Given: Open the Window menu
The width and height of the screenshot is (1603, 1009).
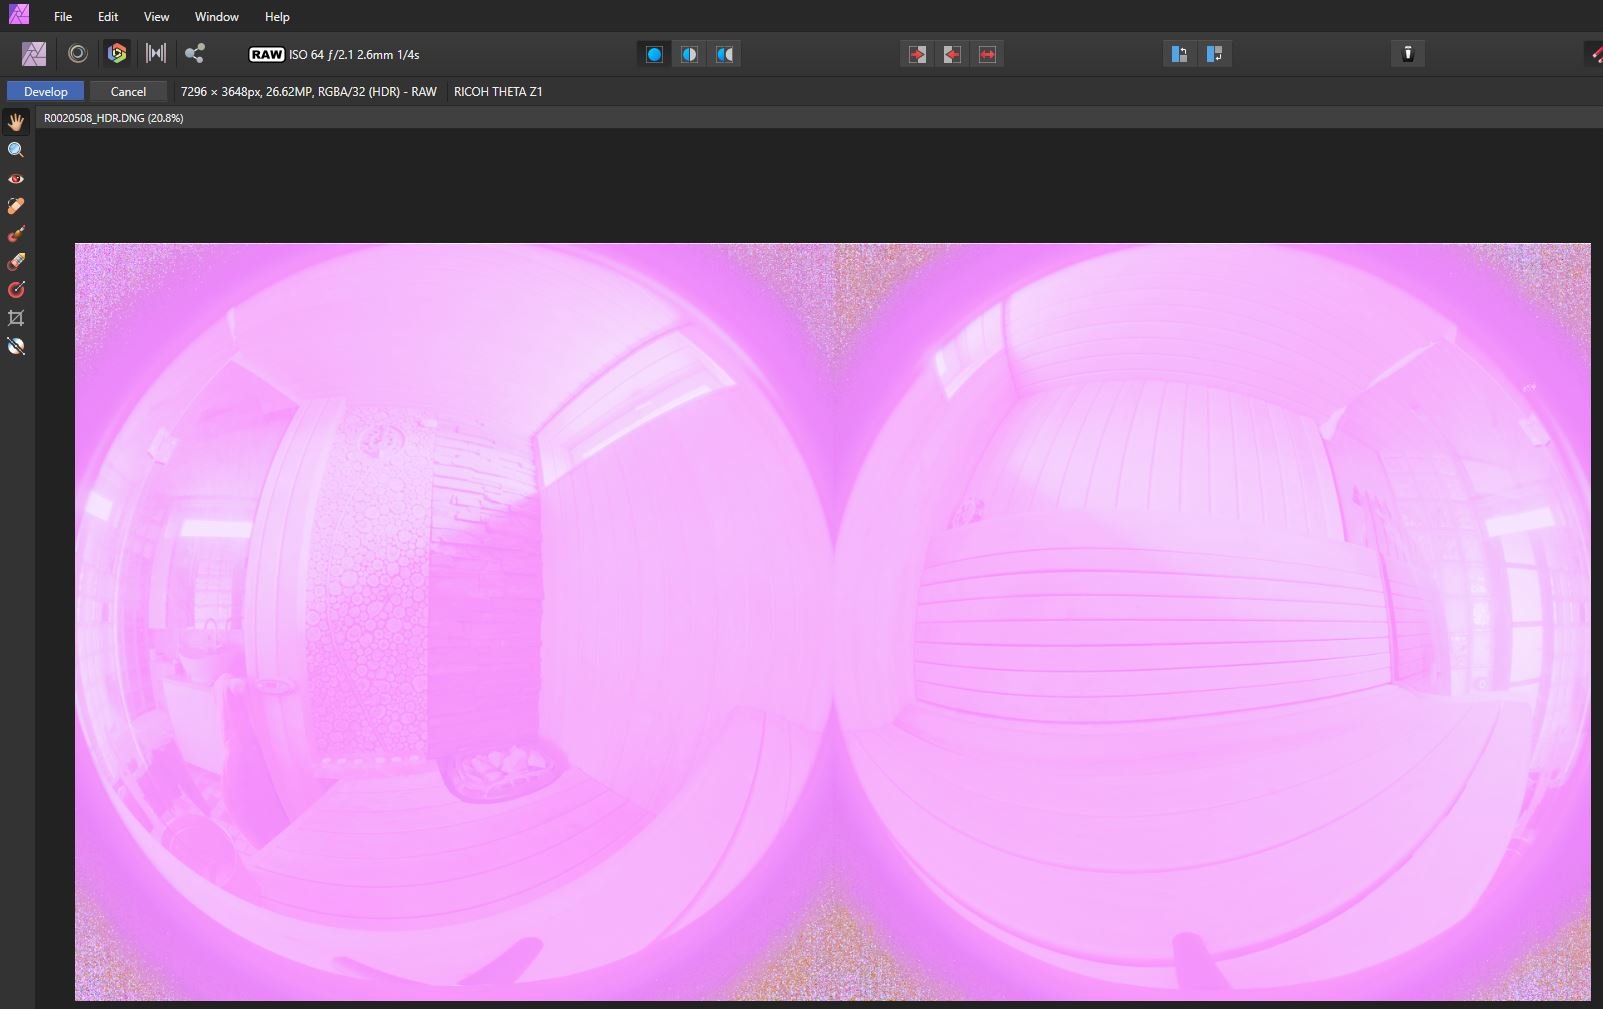Looking at the screenshot, I should coord(217,16).
